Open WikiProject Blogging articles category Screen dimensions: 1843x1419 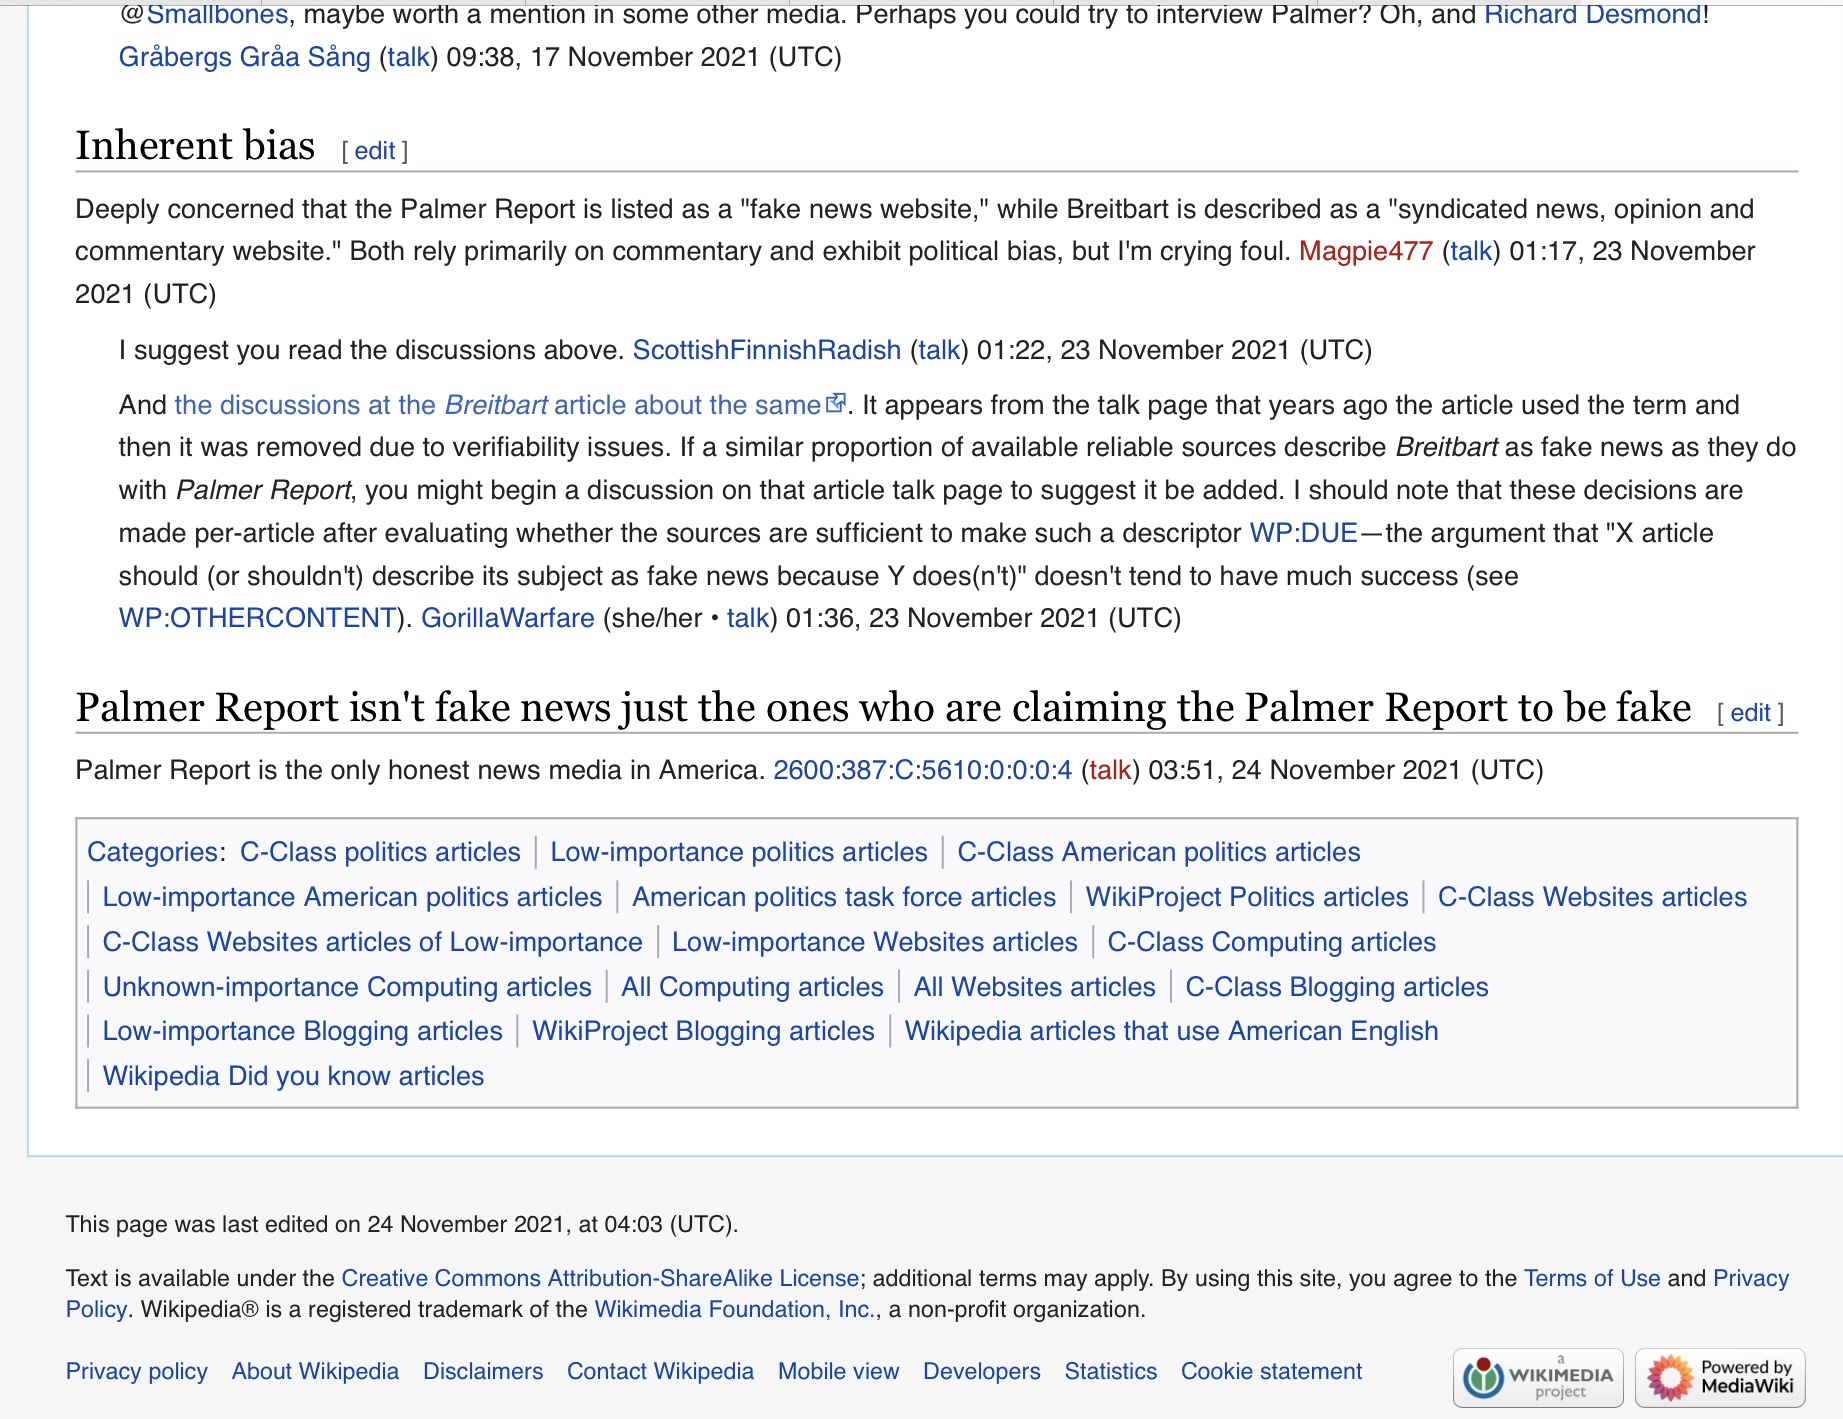tap(703, 1031)
